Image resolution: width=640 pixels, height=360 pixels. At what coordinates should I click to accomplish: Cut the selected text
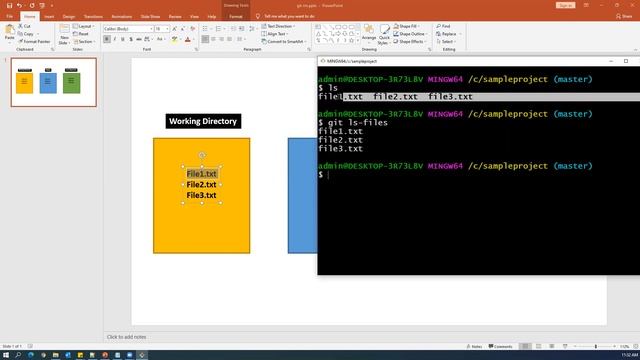click(24, 26)
